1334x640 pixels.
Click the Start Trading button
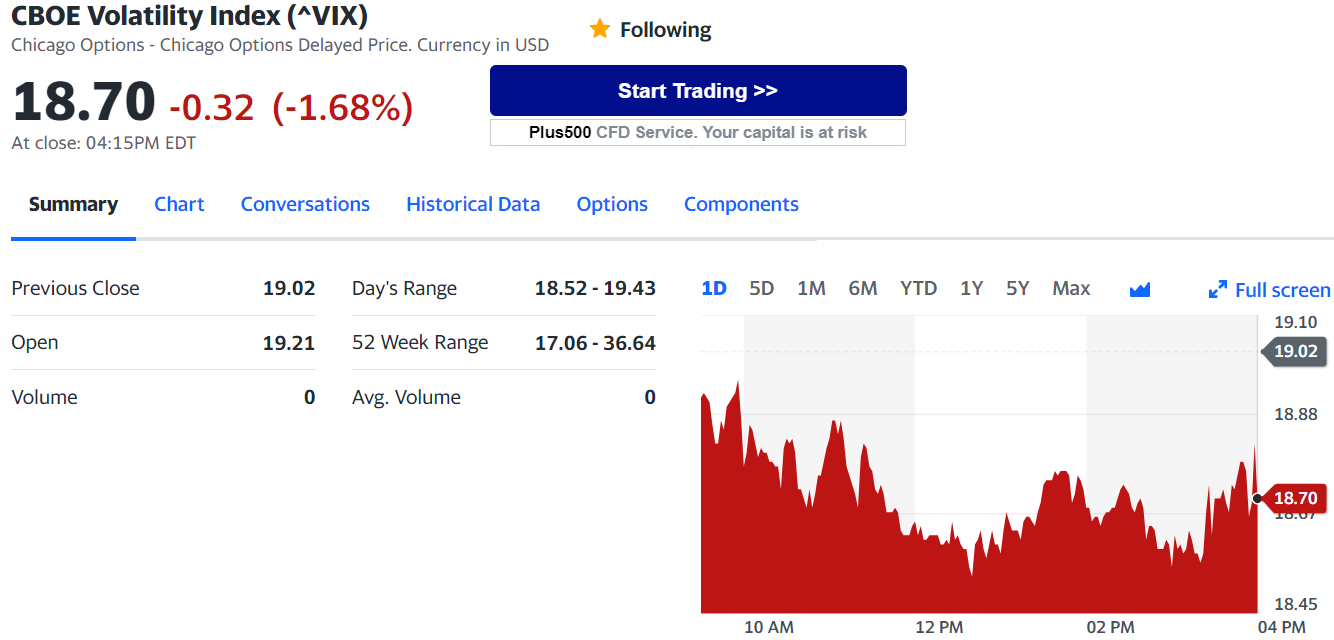pyautogui.click(x=698, y=91)
